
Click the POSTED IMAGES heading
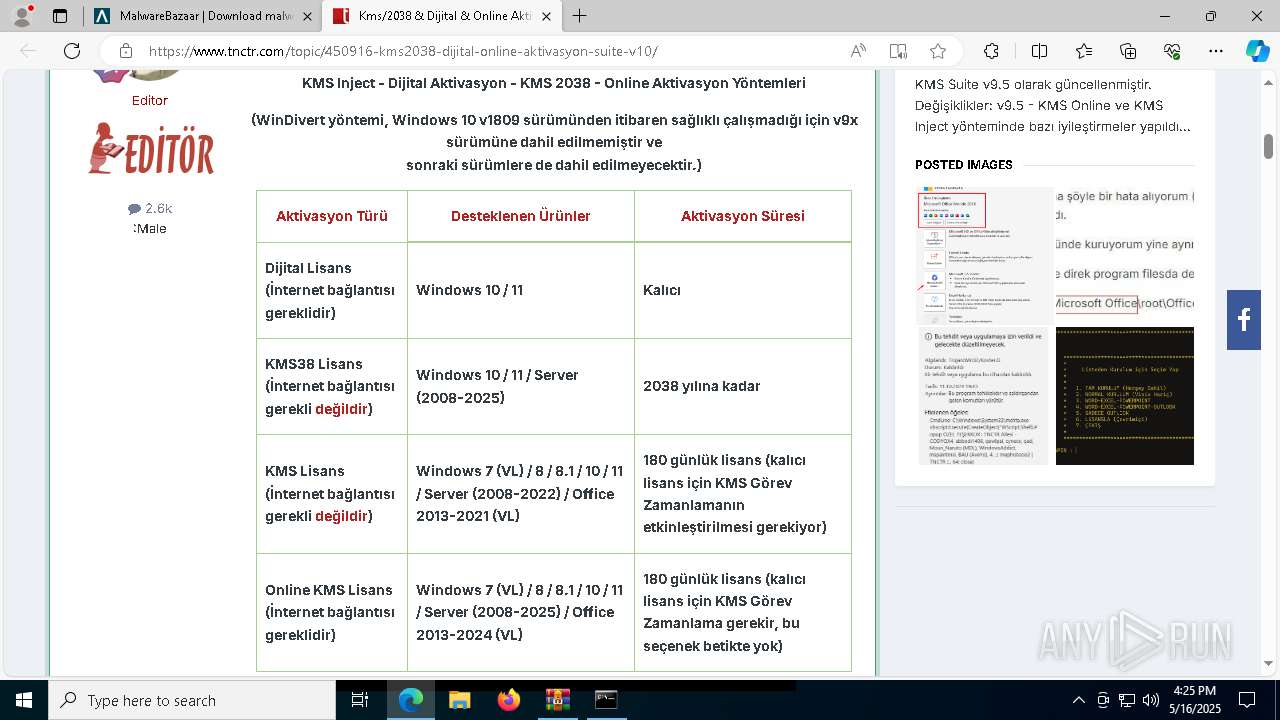tap(964, 165)
